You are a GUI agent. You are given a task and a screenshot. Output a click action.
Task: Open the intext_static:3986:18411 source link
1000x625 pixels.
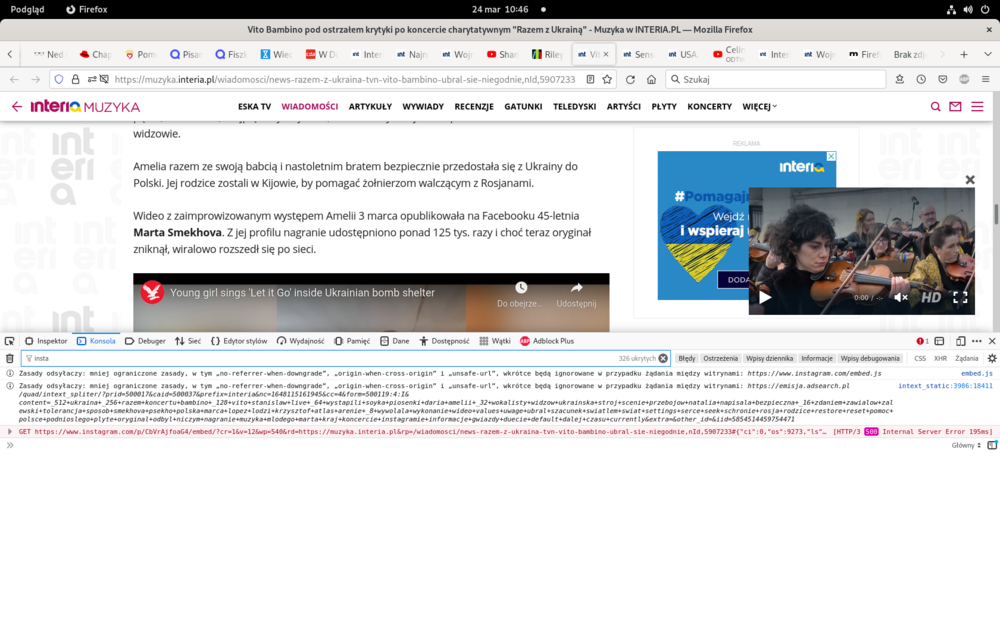[945, 386]
